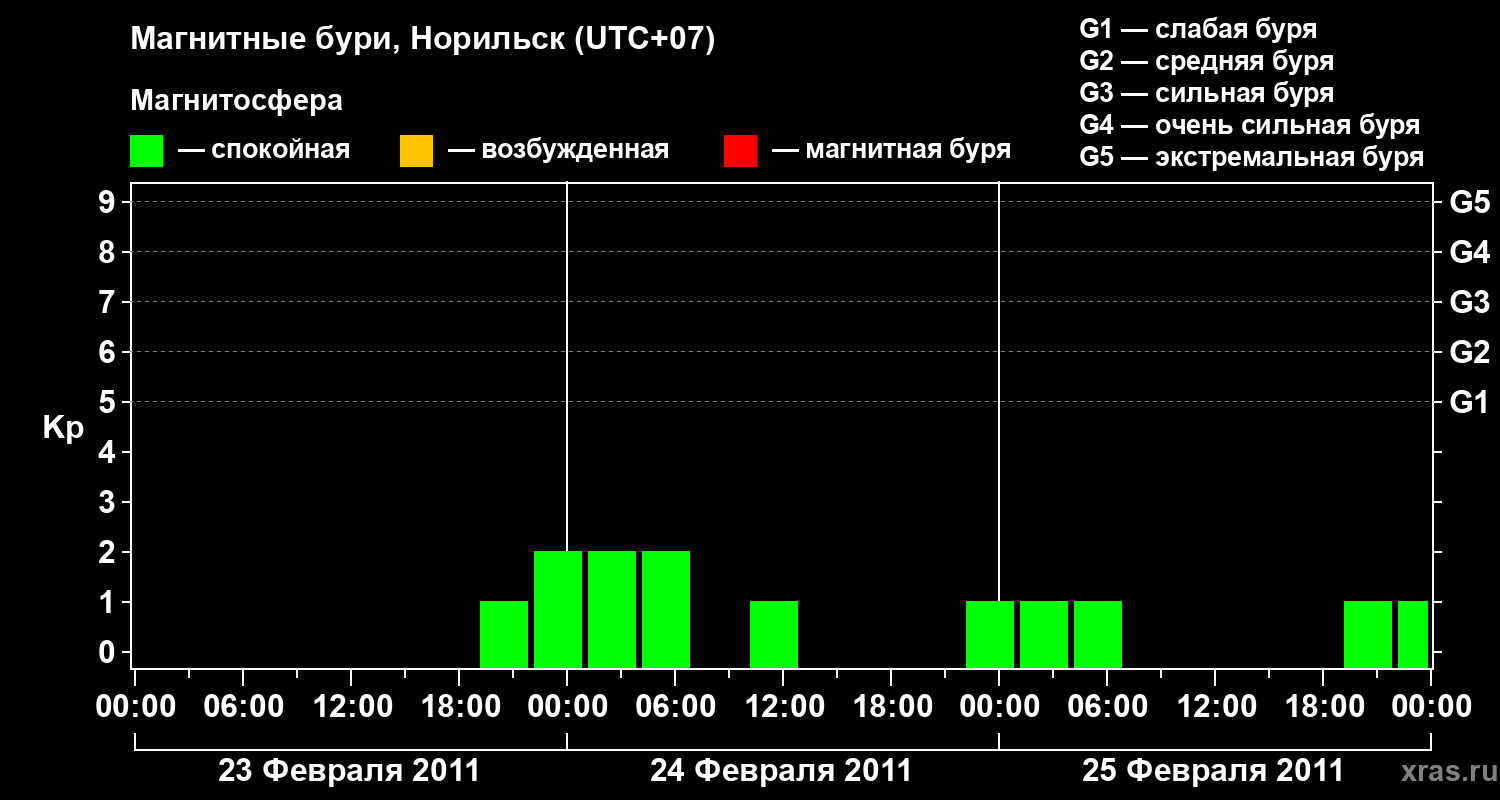
Task: Click the '23 Февраля 2011' date label
Action: pyautogui.click(x=349, y=771)
